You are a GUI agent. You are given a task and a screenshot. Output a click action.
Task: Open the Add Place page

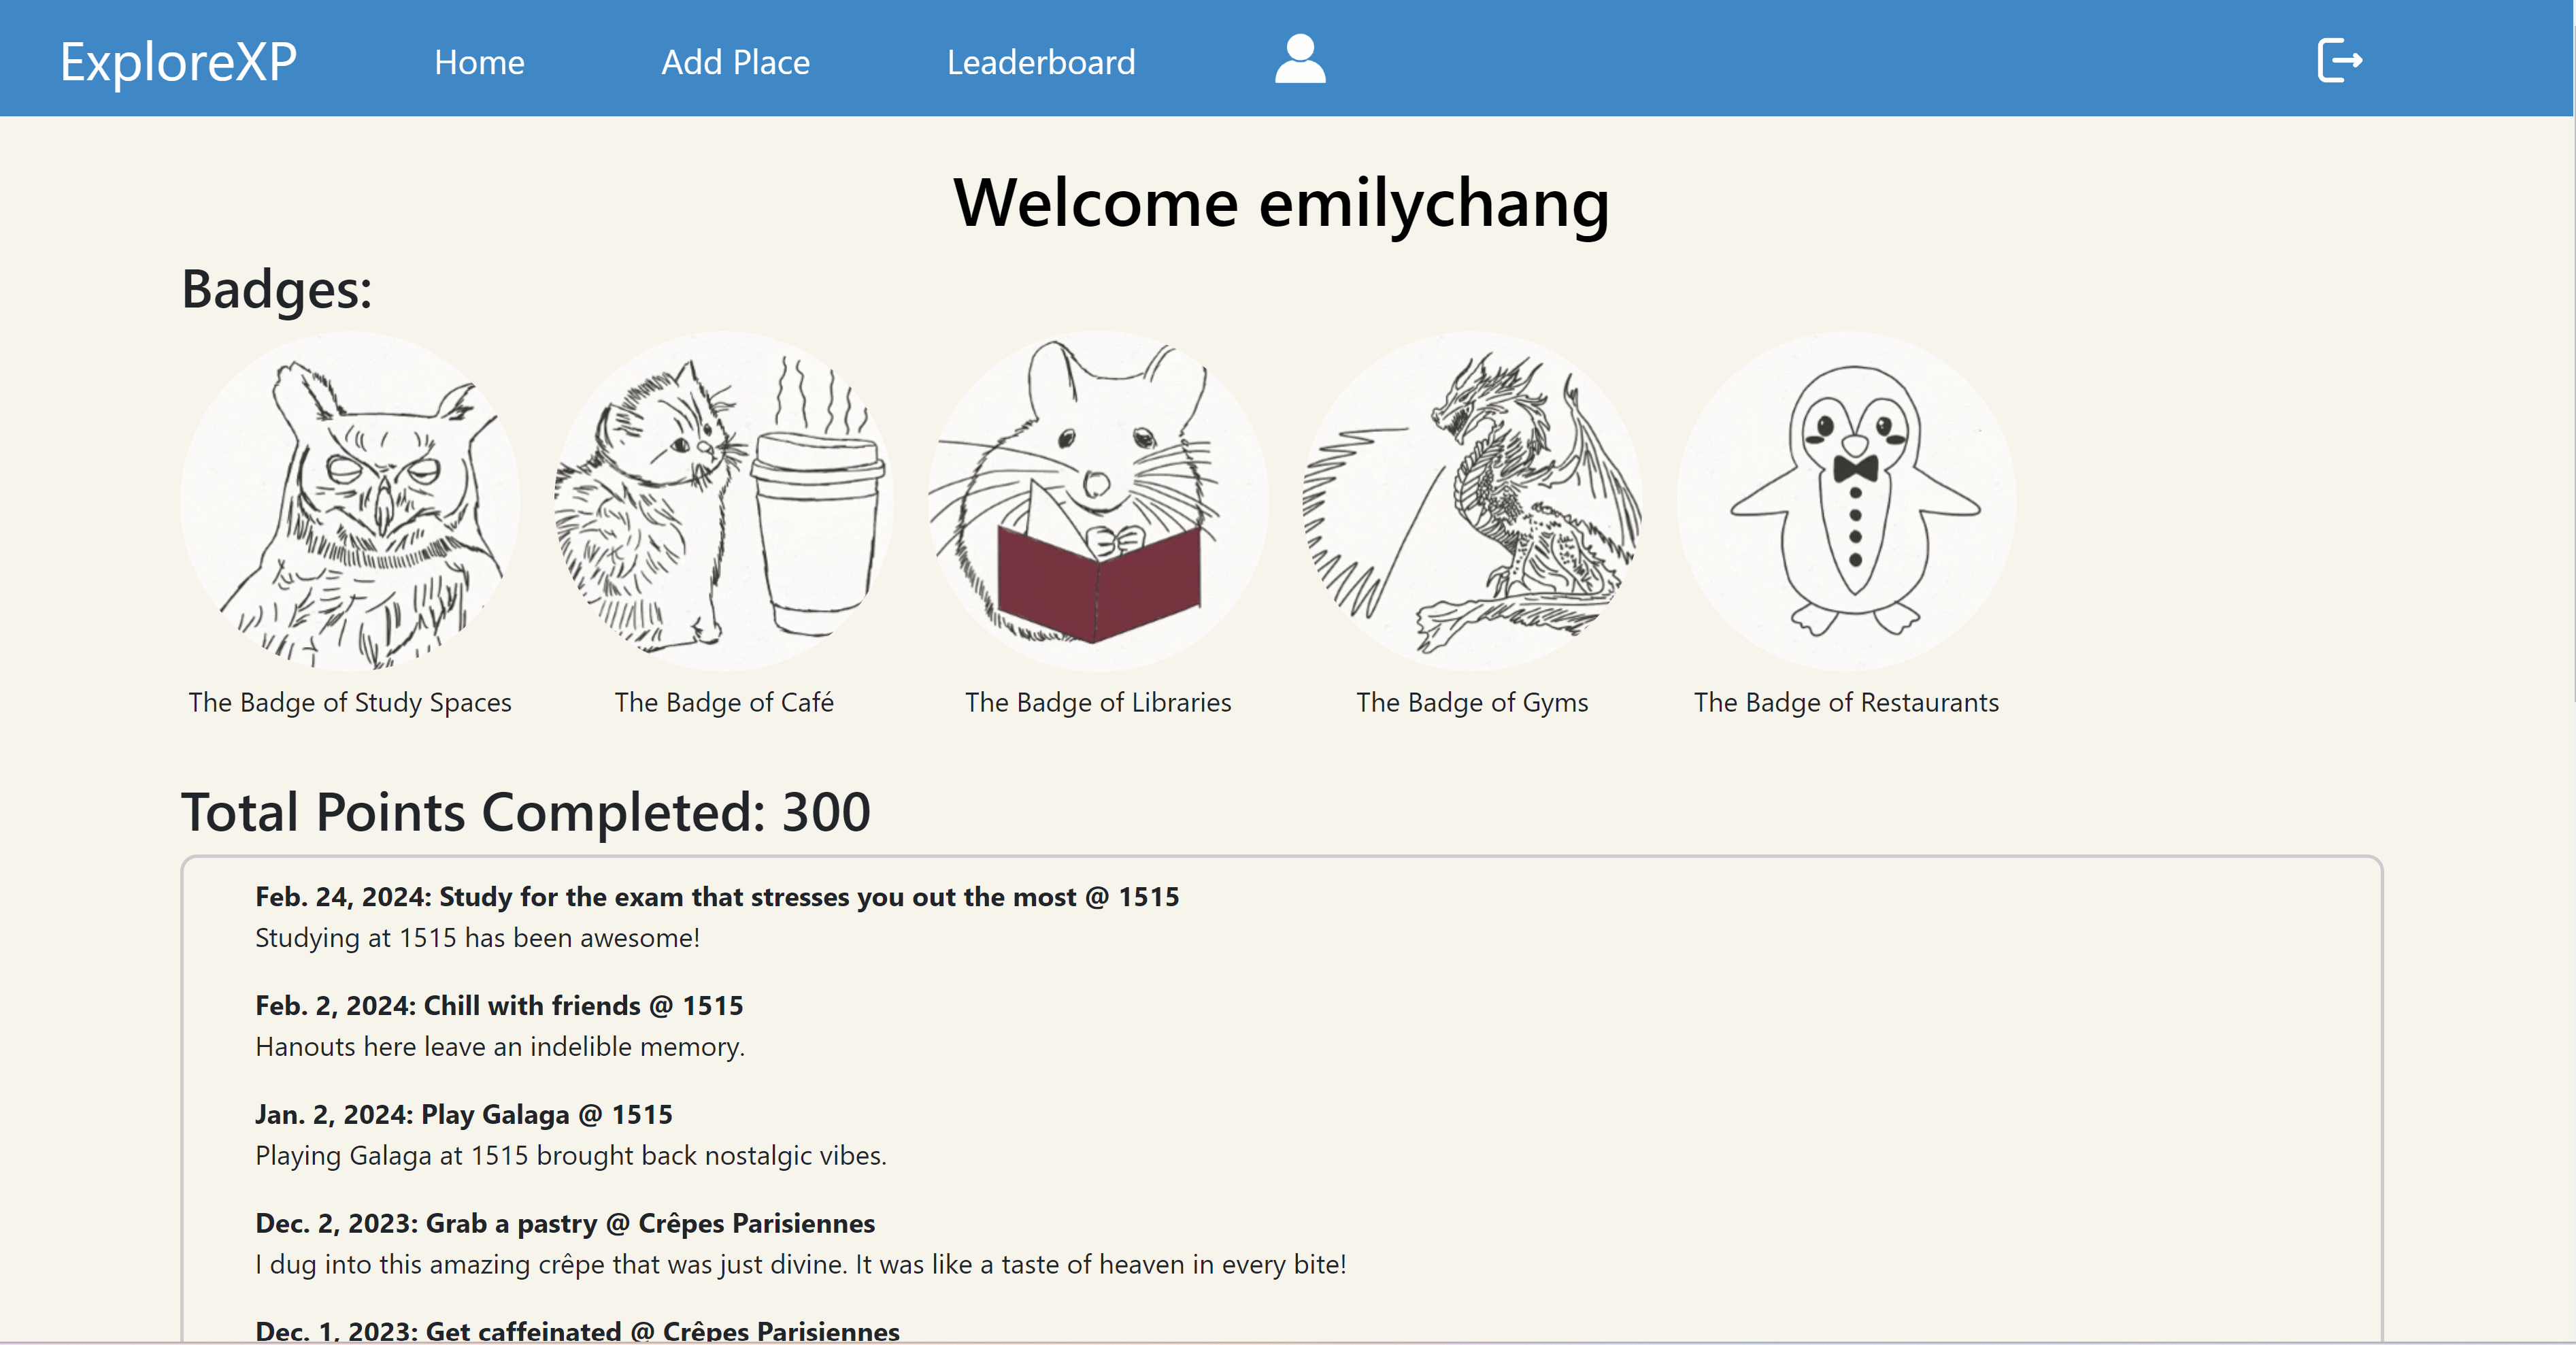tap(735, 63)
